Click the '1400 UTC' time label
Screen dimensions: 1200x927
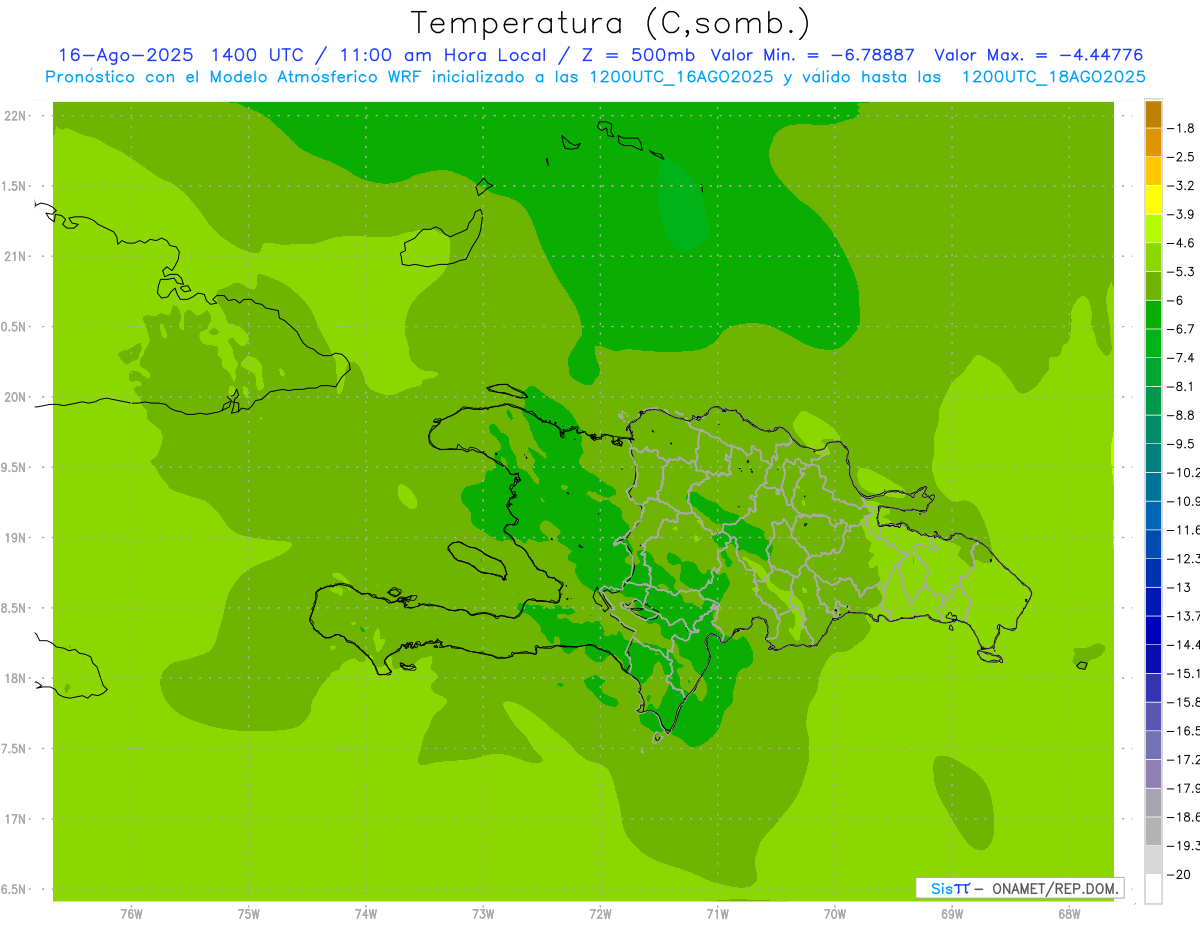point(255,55)
